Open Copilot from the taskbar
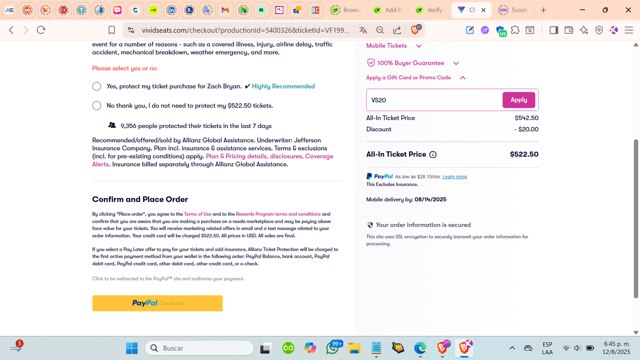Viewport: 640px width, 360px height. coord(310,348)
